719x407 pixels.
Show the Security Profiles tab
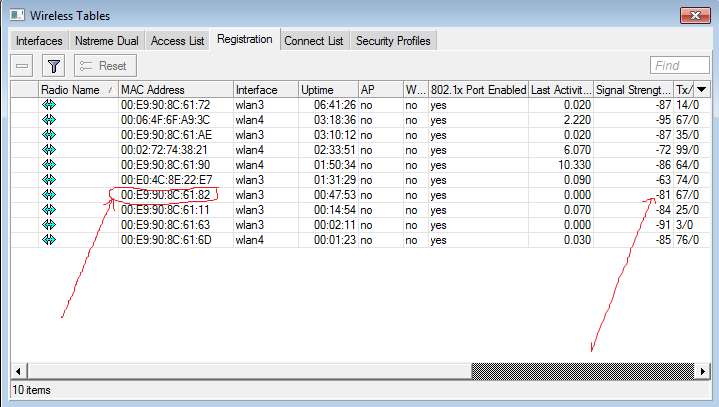pyautogui.click(x=393, y=41)
